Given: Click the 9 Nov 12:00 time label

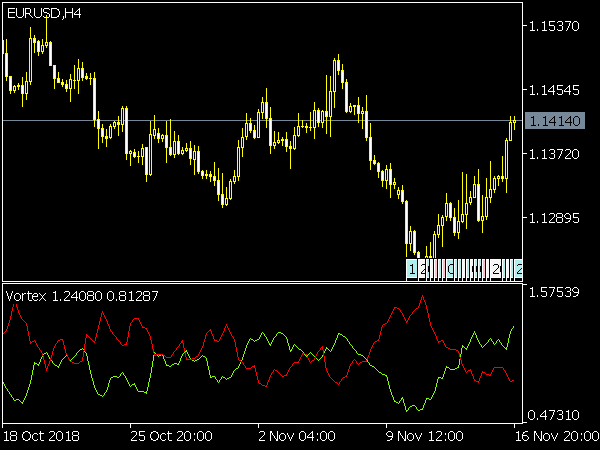Looking at the screenshot, I should click(425, 436).
